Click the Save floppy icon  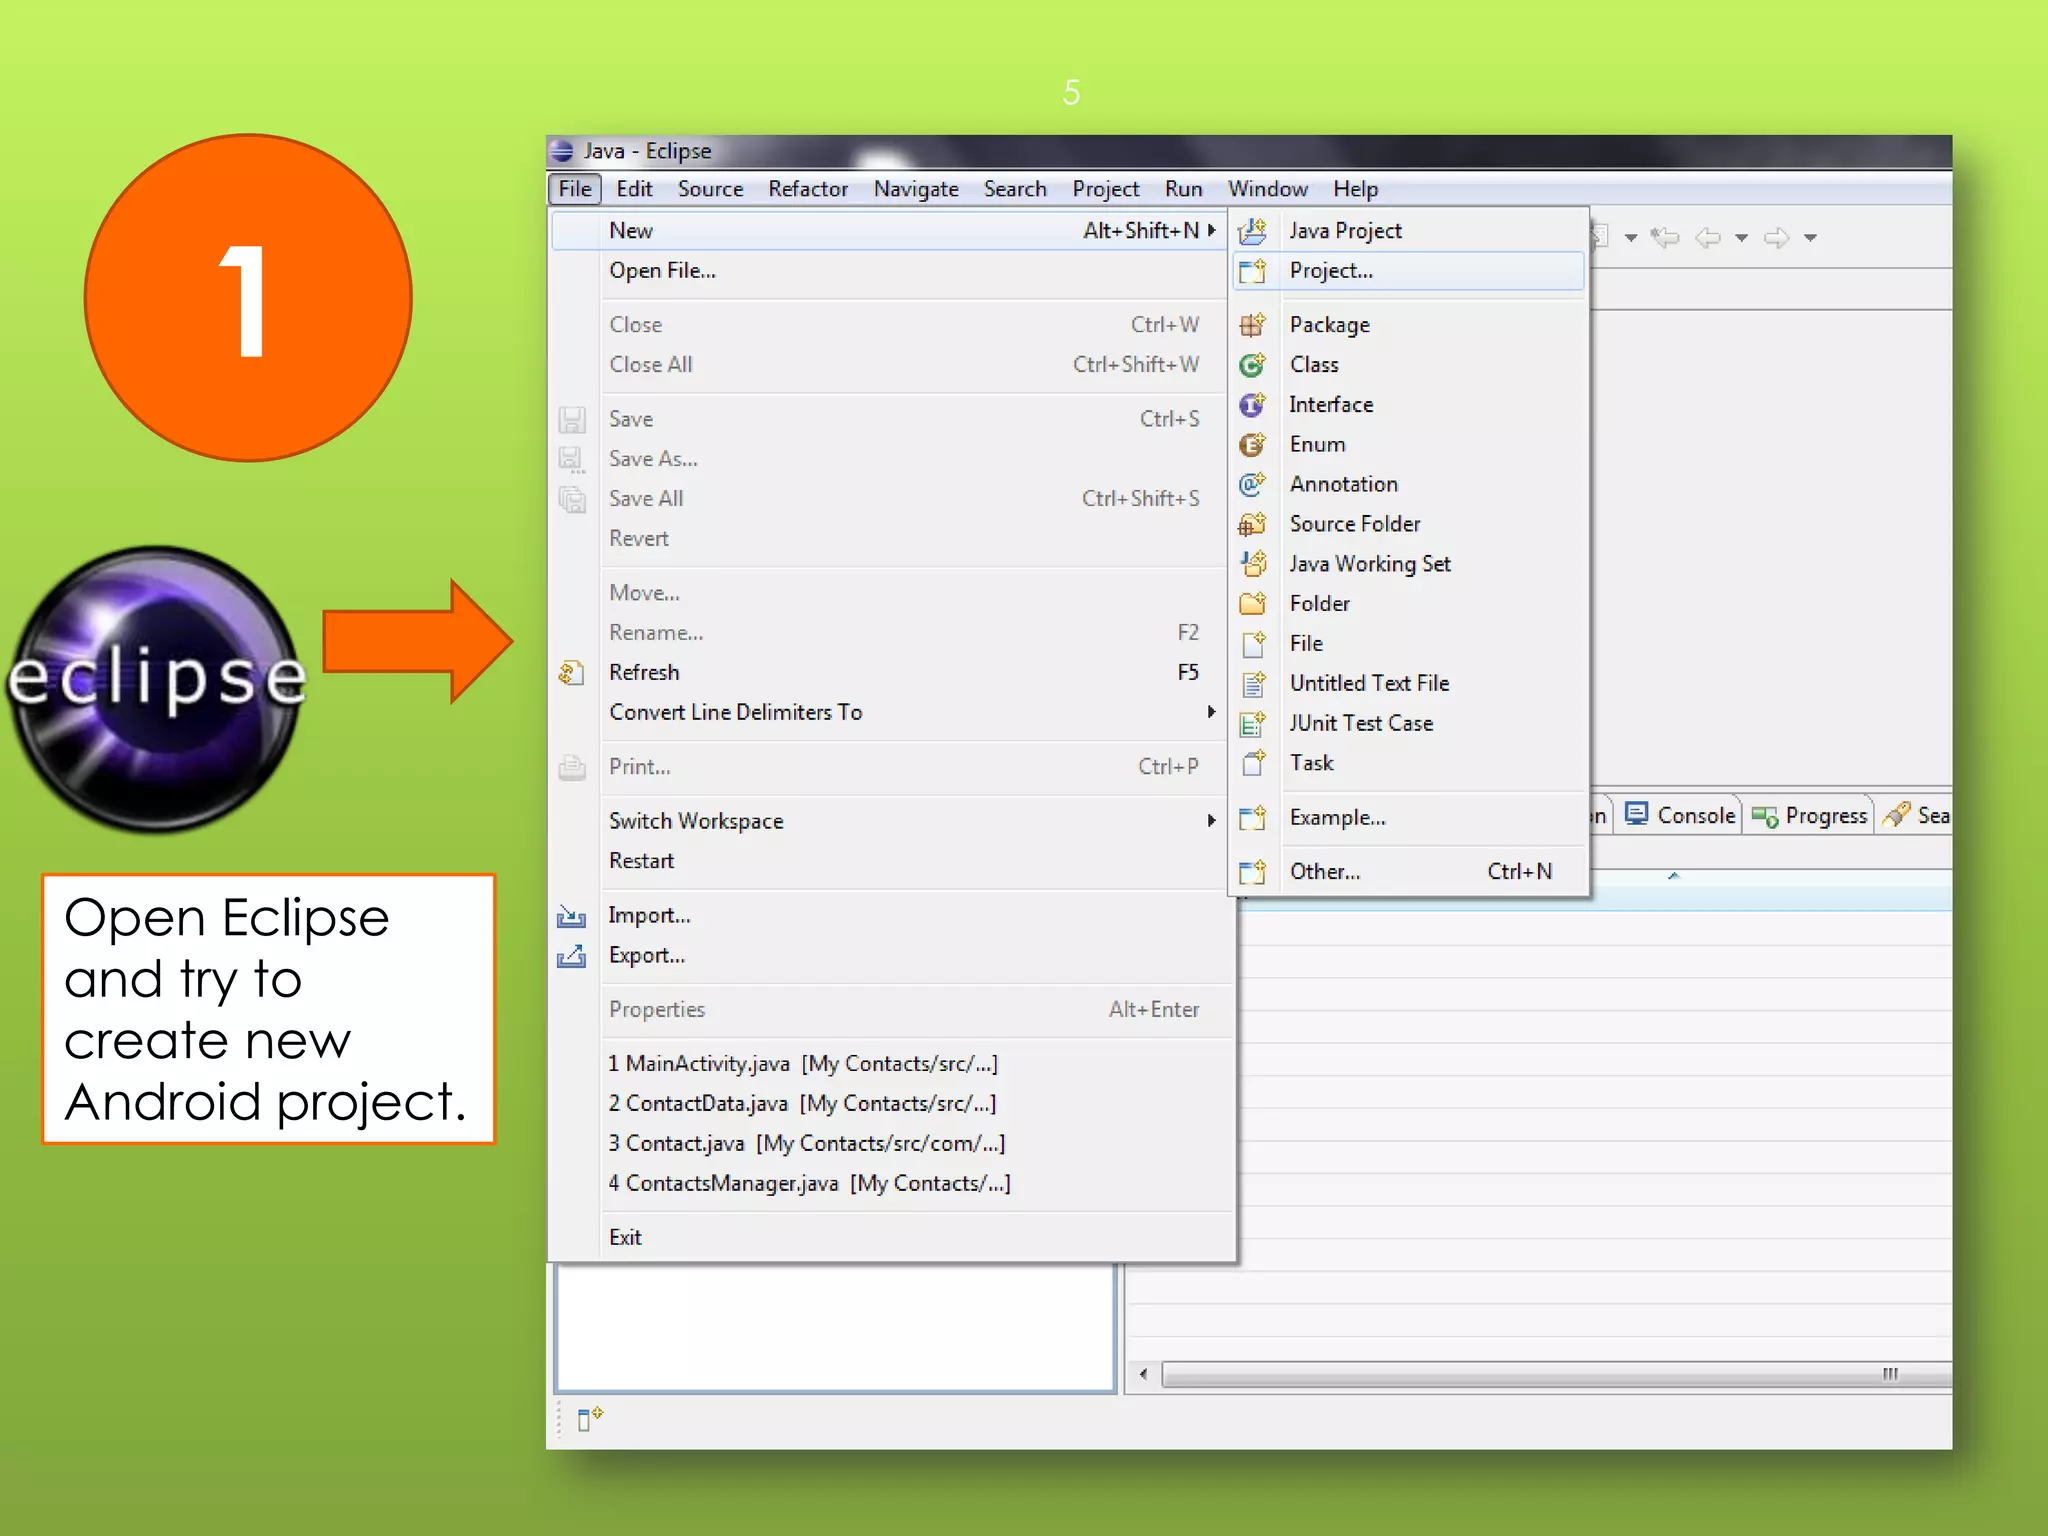pyautogui.click(x=571, y=419)
